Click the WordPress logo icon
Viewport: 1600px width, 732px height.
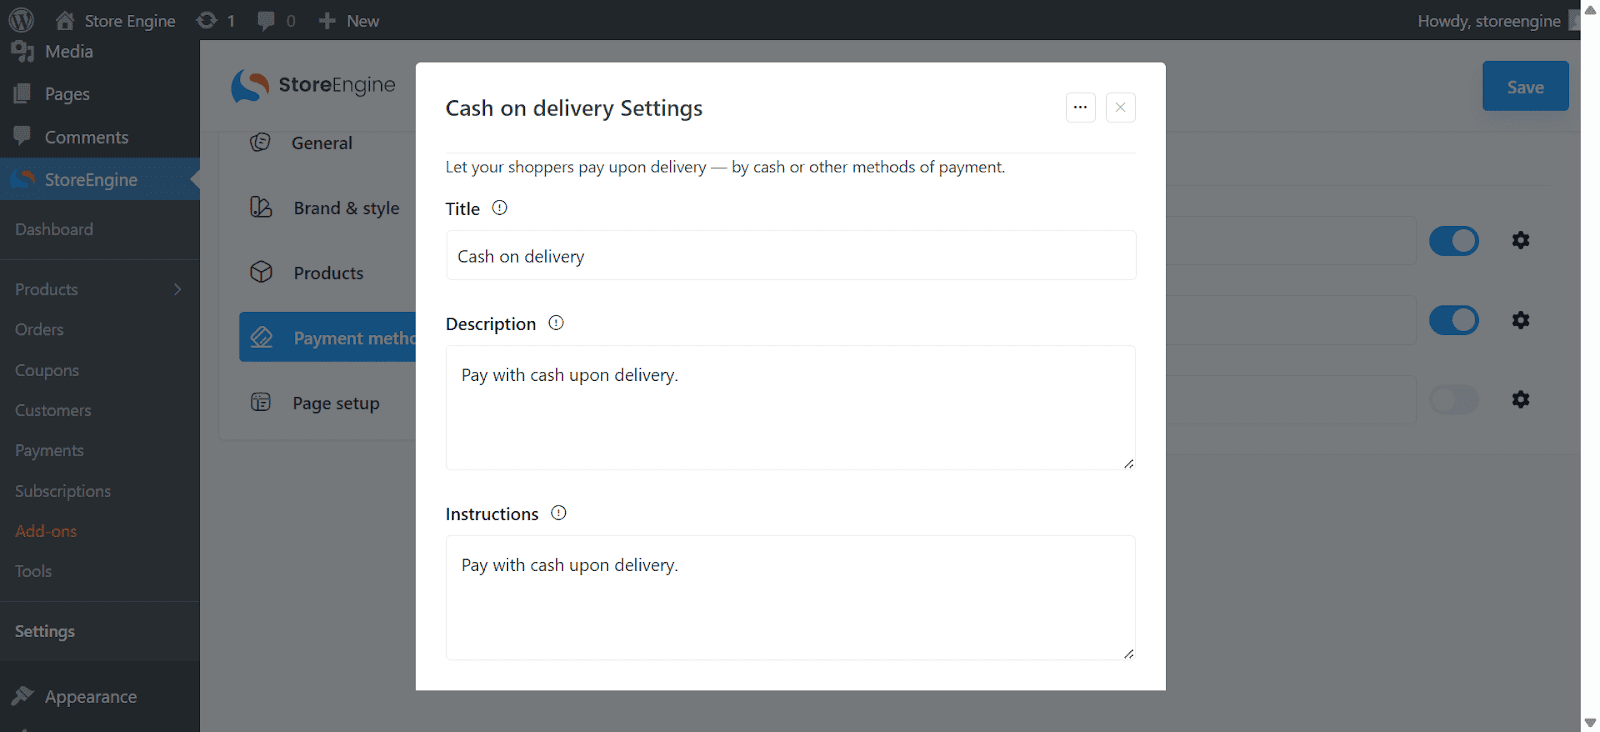pyautogui.click(x=21, y=20)
